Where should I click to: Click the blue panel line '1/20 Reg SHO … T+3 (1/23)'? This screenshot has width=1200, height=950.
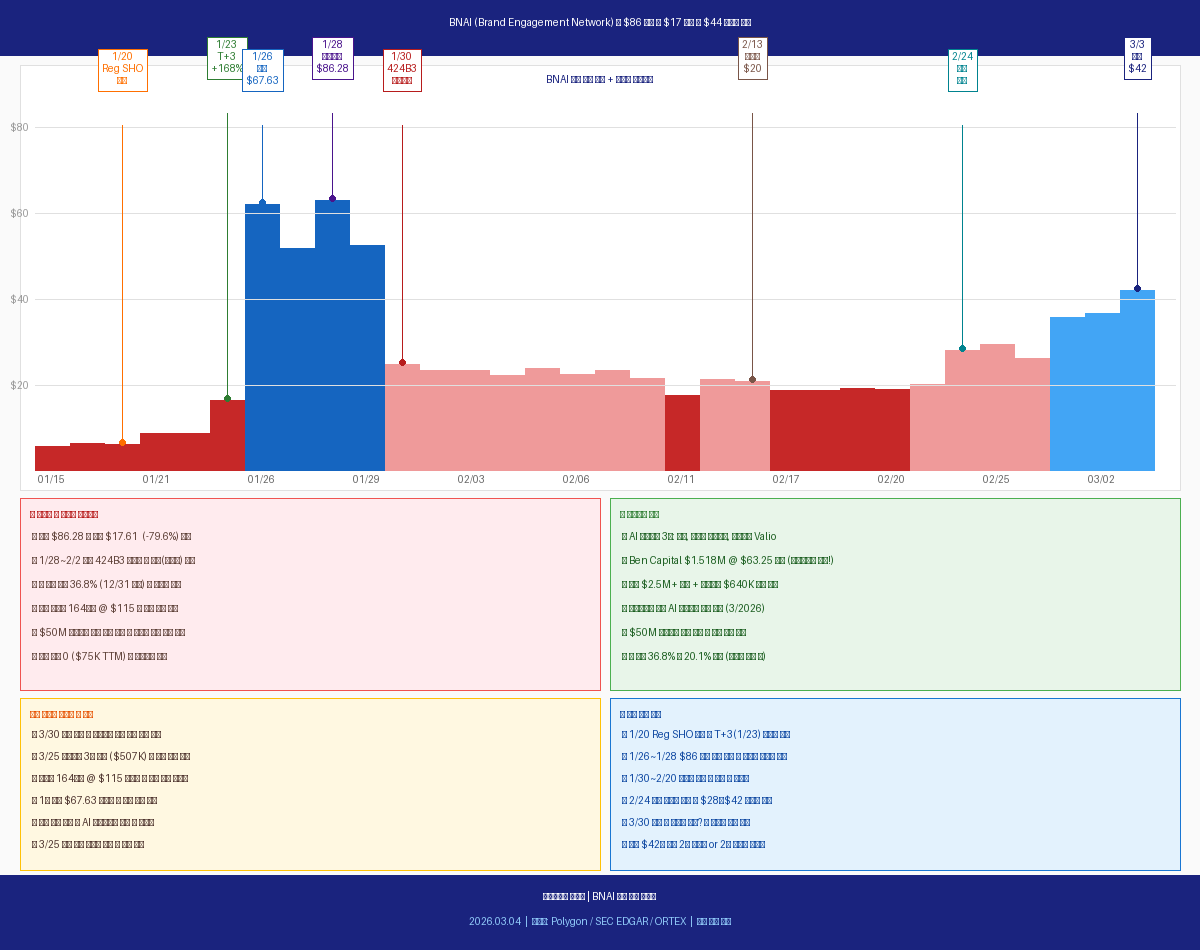(x=706, y=734)
